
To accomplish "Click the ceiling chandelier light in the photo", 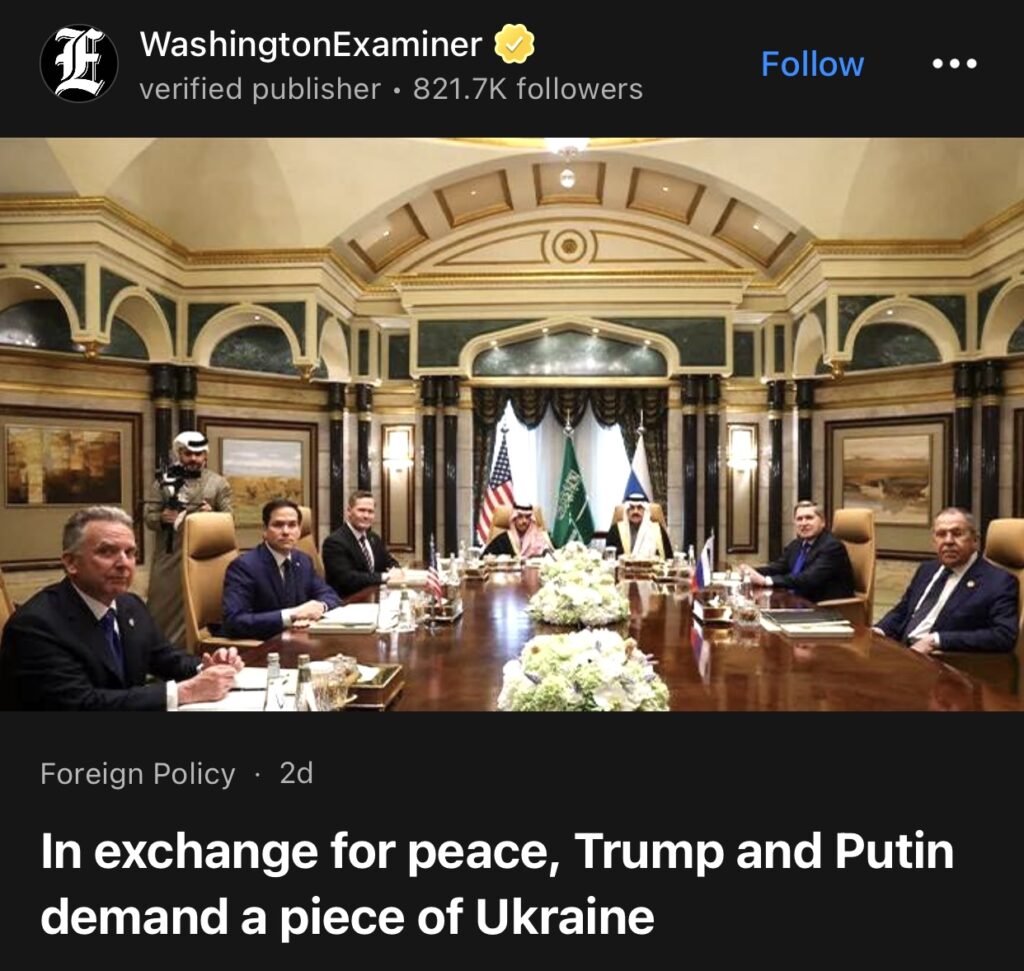I will click(x=567, y=147).
